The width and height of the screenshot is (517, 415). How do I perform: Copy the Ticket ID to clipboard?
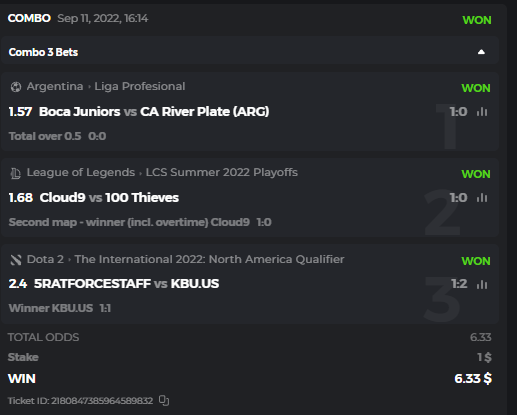[x=164, y=400]
